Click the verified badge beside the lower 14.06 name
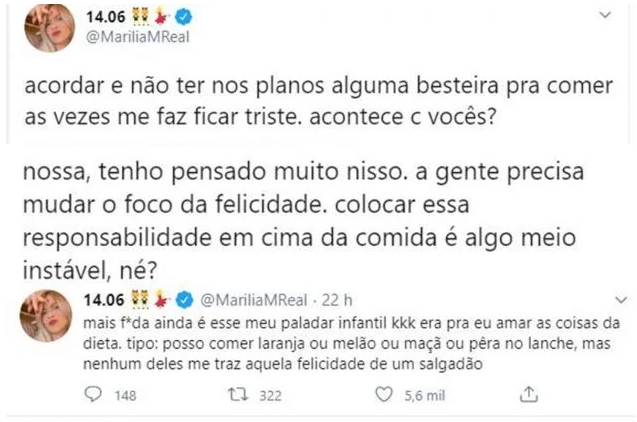Image resolution: width=637 pixels, height=422 pixels. tap(186, 299)
